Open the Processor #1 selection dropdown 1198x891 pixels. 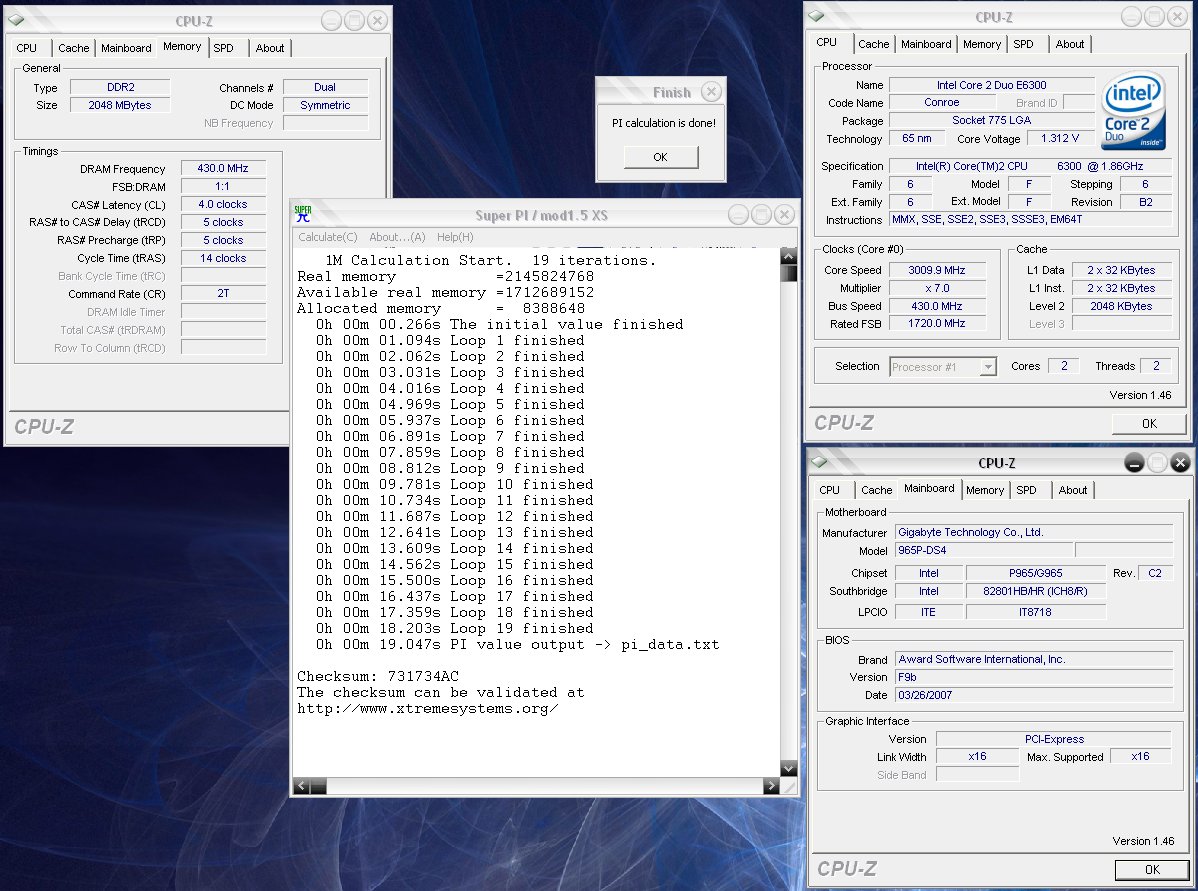click(988, 367)
